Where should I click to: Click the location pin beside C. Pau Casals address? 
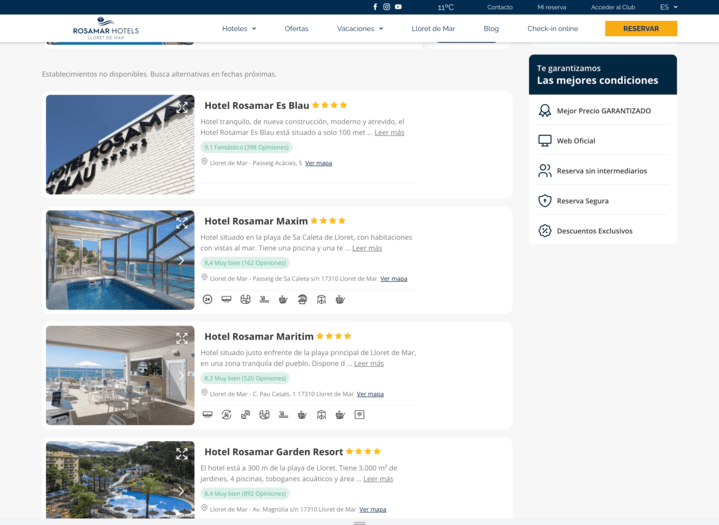click(205, 393)
